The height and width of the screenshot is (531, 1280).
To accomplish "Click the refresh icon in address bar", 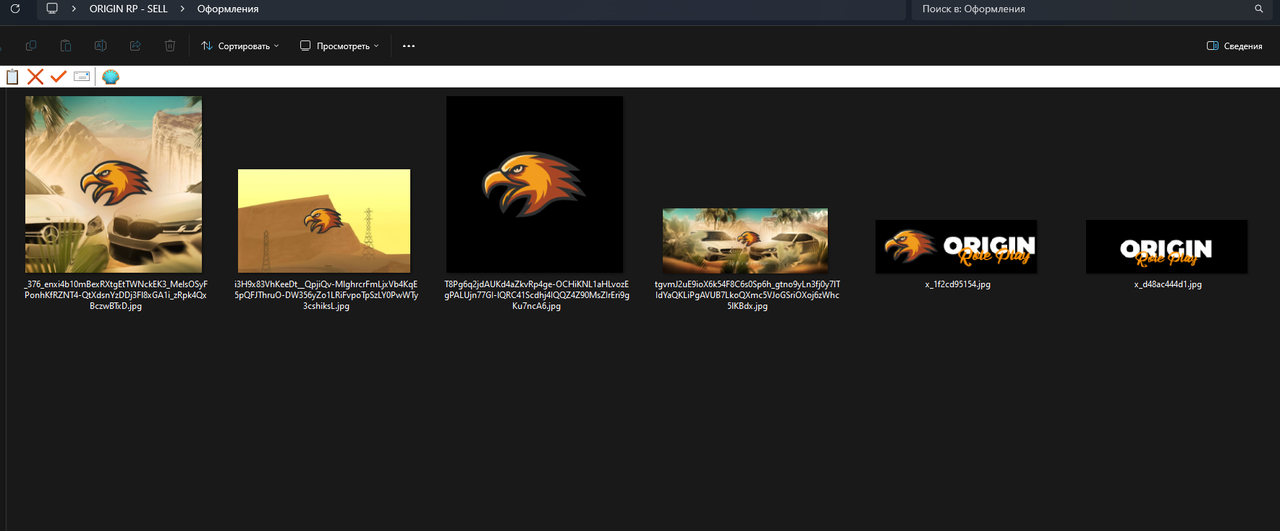I will [x=15, y=8].
